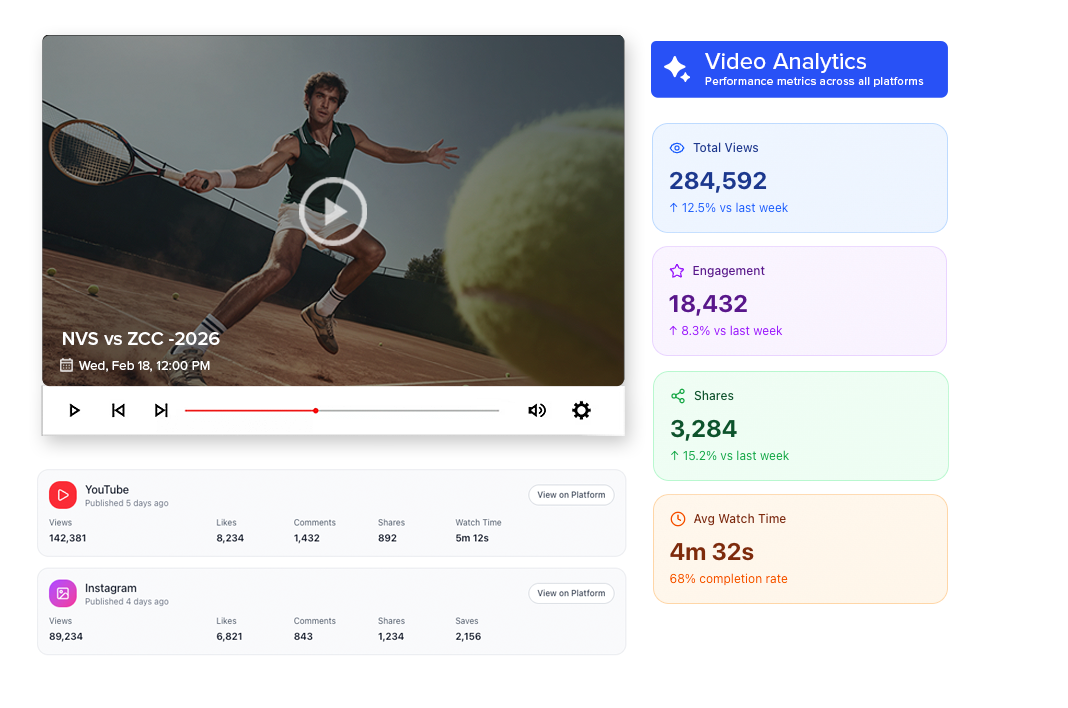Click the video title NVS vs ZCC -2026
This screenshot has height=708, width=1068.
coord(141,339)
